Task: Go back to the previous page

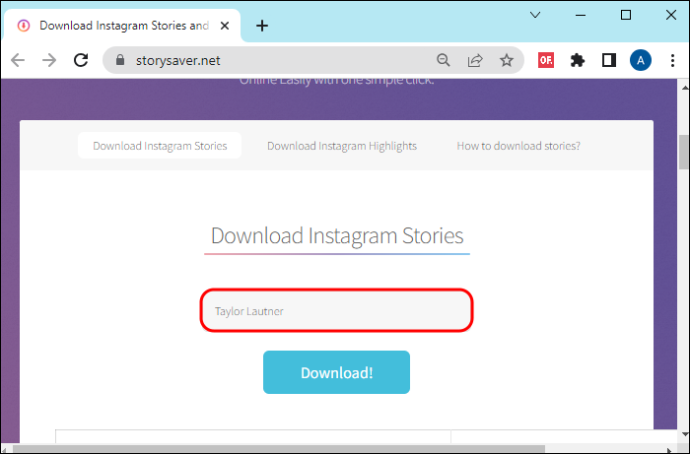Action: click(18, 60)
